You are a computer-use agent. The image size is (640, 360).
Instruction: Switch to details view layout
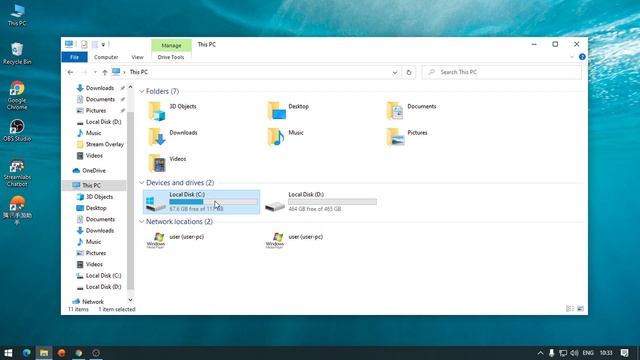[x=570, y=309]
